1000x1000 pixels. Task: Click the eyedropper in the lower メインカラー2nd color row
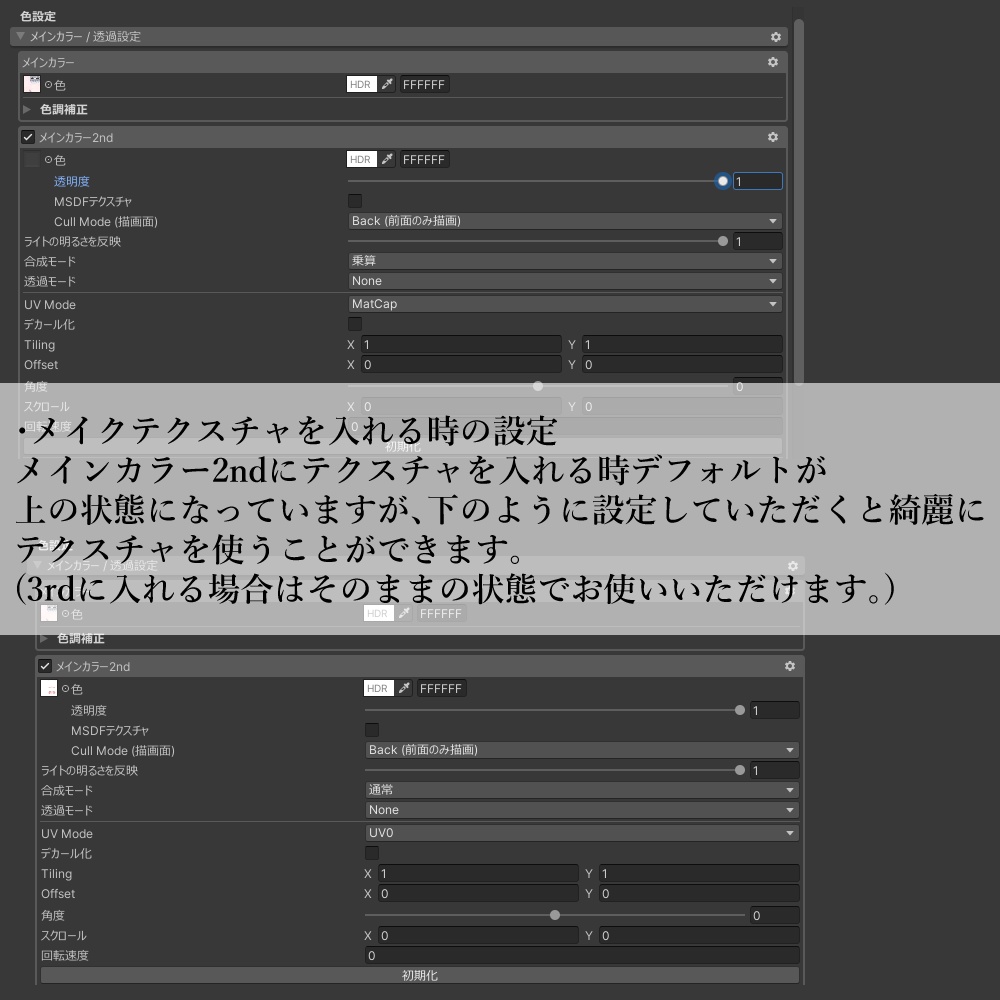(404, 688)
